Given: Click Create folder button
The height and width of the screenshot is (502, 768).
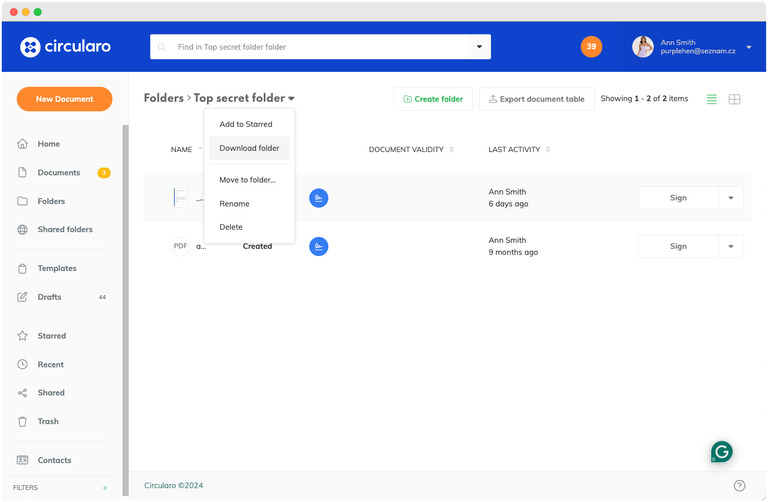Looking at the screenshot, I should pos(433,99).
